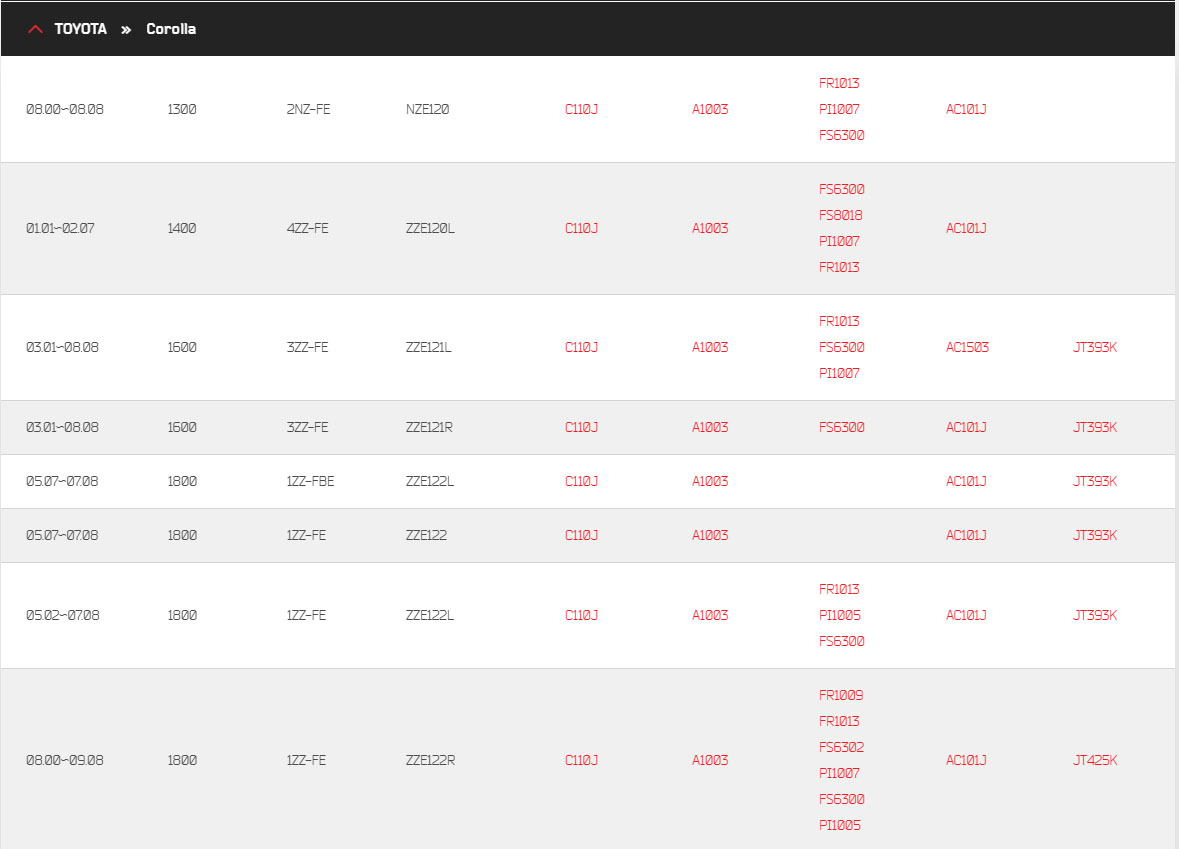The height and width of the screenshot is (849, 1179).
Task: Select the 08.00~09.08 date cell
Action: pyautogui.click(x=65, y=761)
